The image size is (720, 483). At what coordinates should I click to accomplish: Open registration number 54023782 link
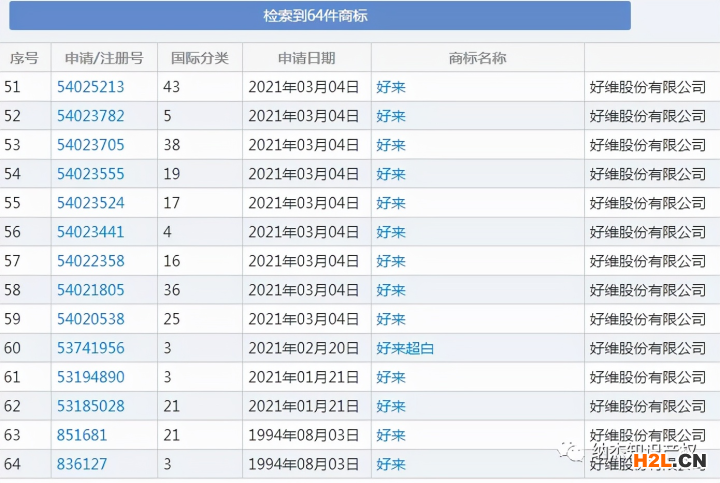[90, 116]
